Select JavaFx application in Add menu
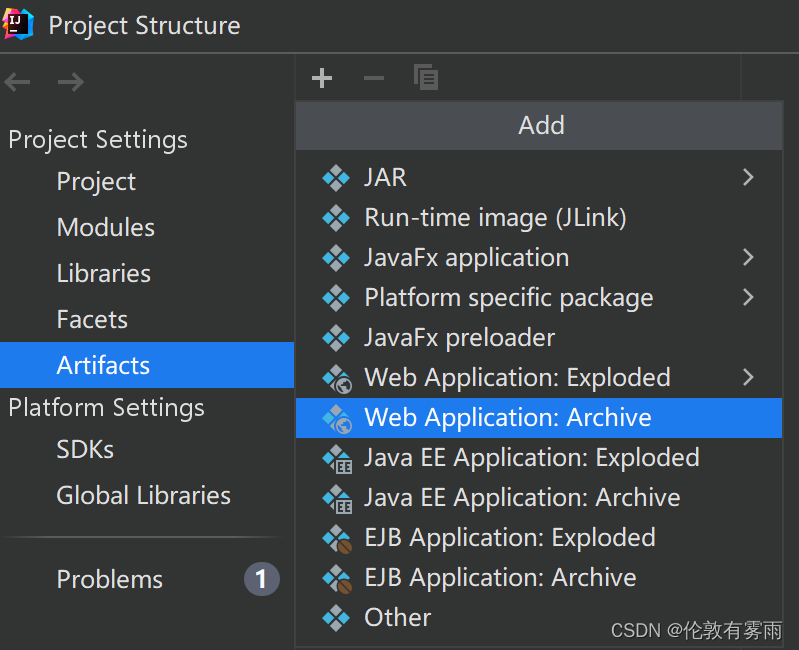The width and height of the screenshot is (799, 650). point(539,257)
